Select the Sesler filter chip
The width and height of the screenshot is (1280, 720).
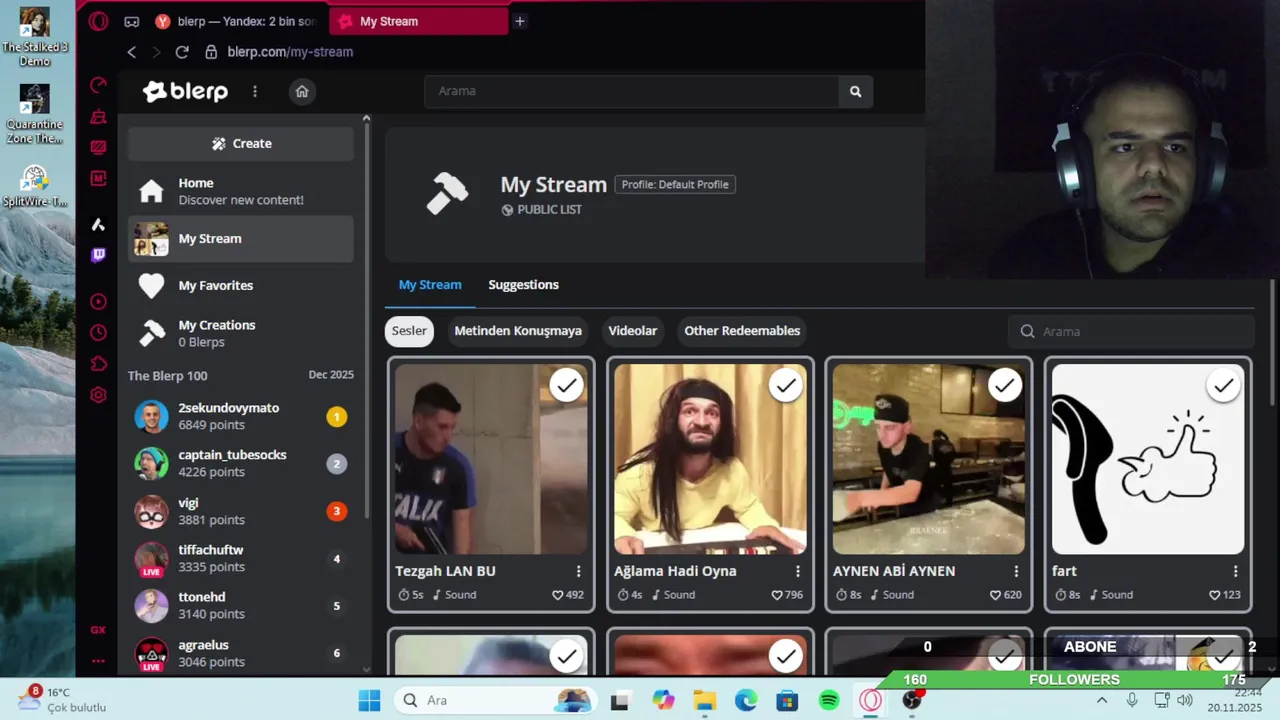(409, 331)
